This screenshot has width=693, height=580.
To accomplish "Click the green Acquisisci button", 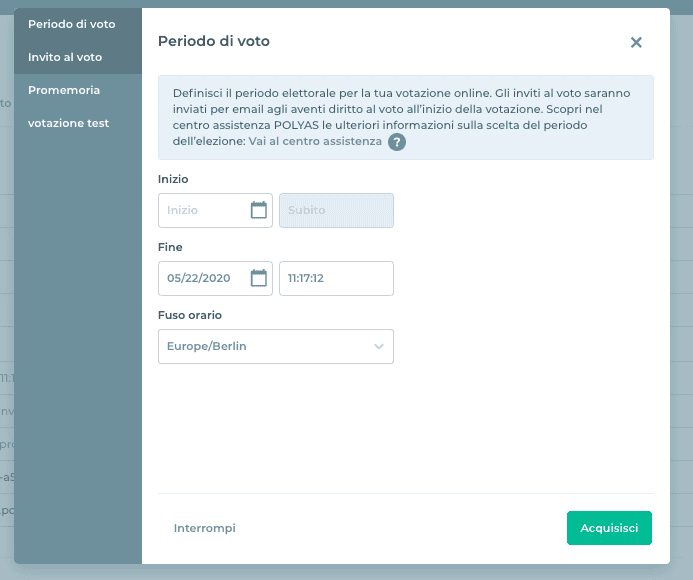I will point(609,528).
